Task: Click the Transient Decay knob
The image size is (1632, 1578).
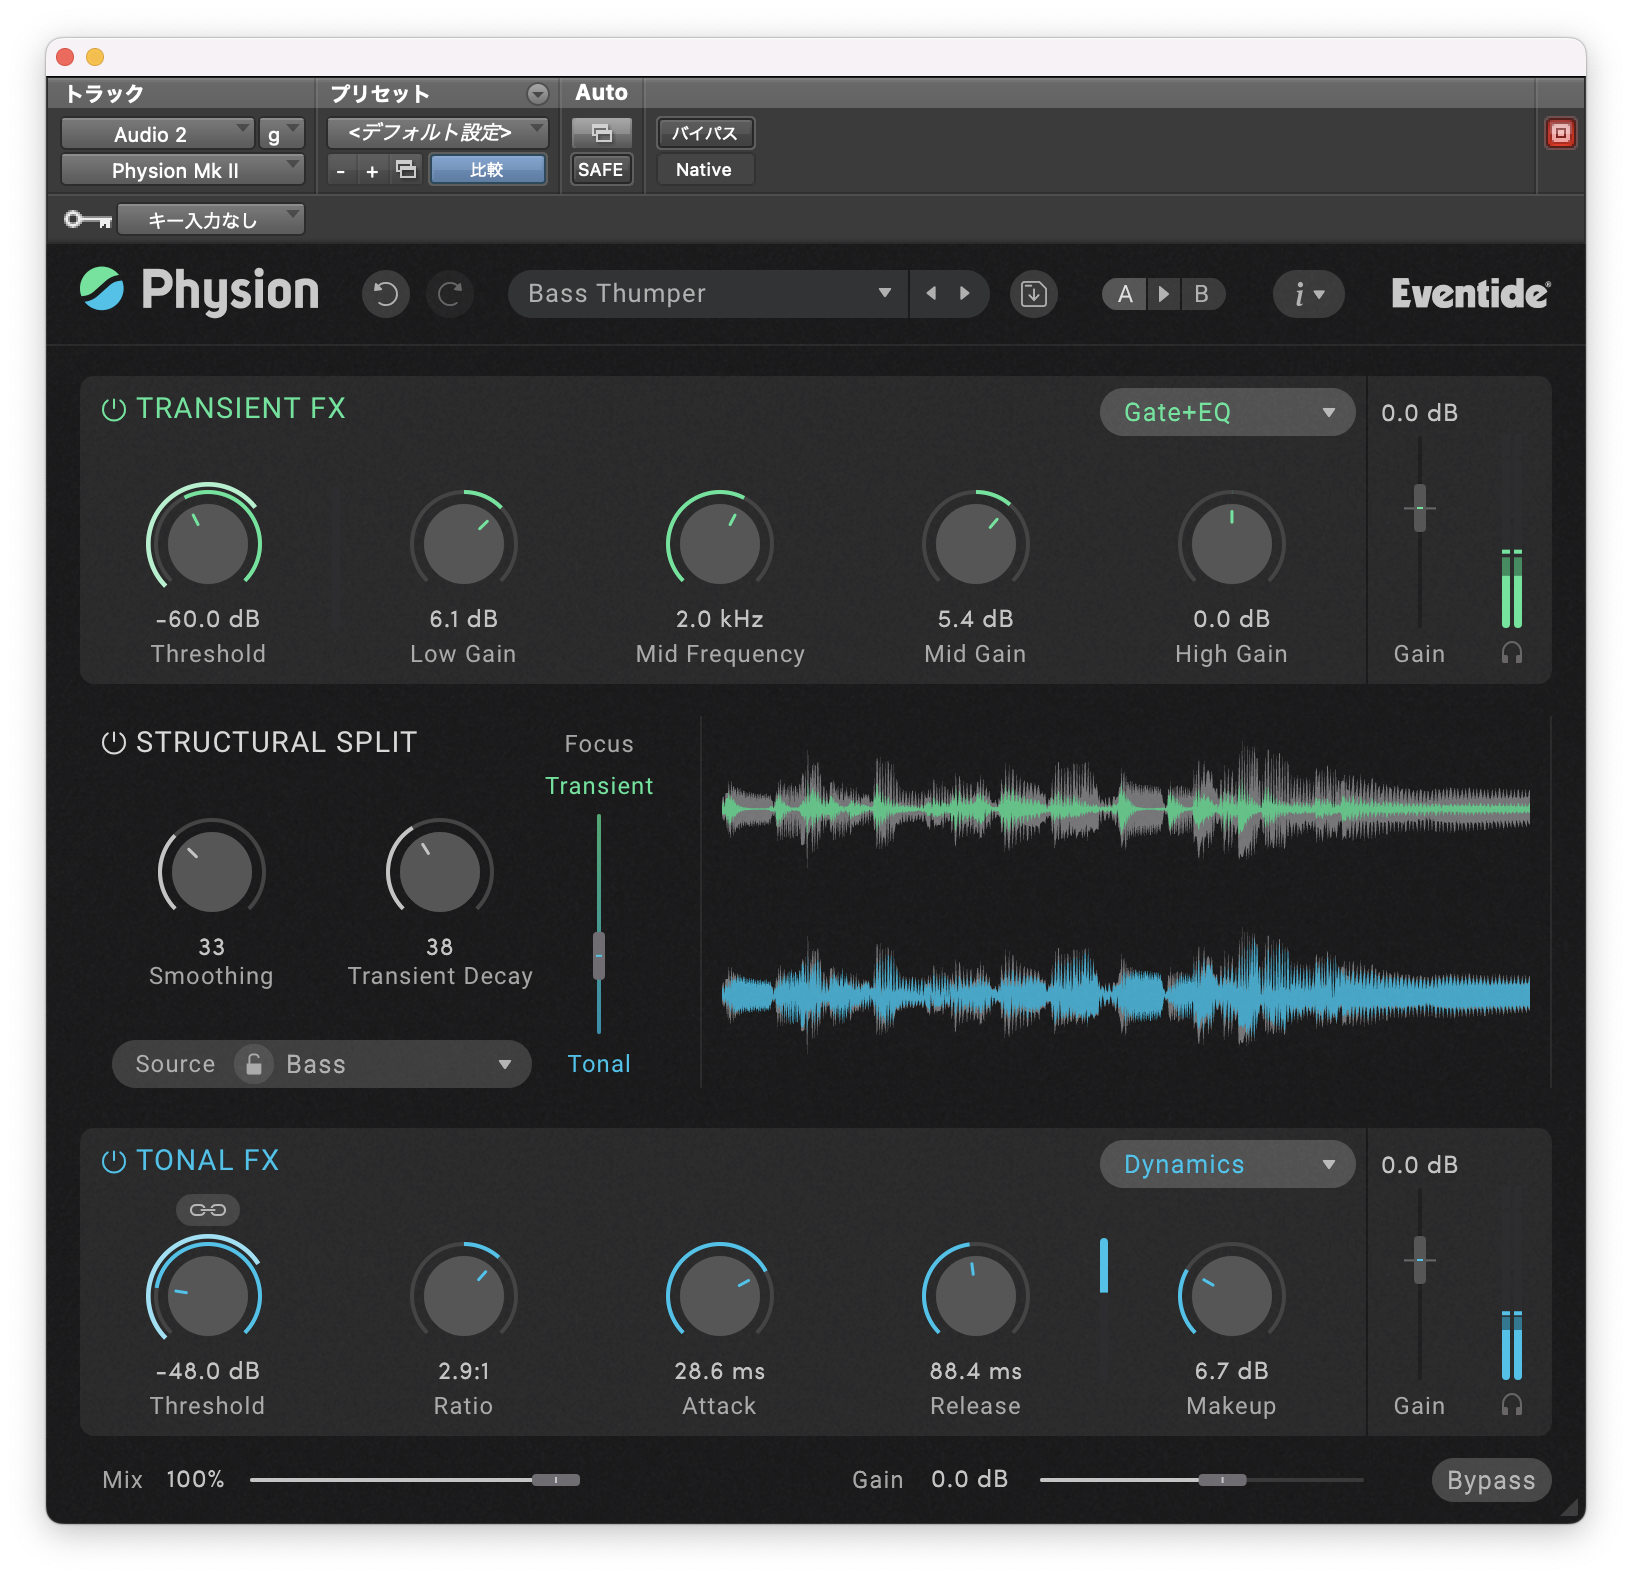Action: [x=440, y=871]
